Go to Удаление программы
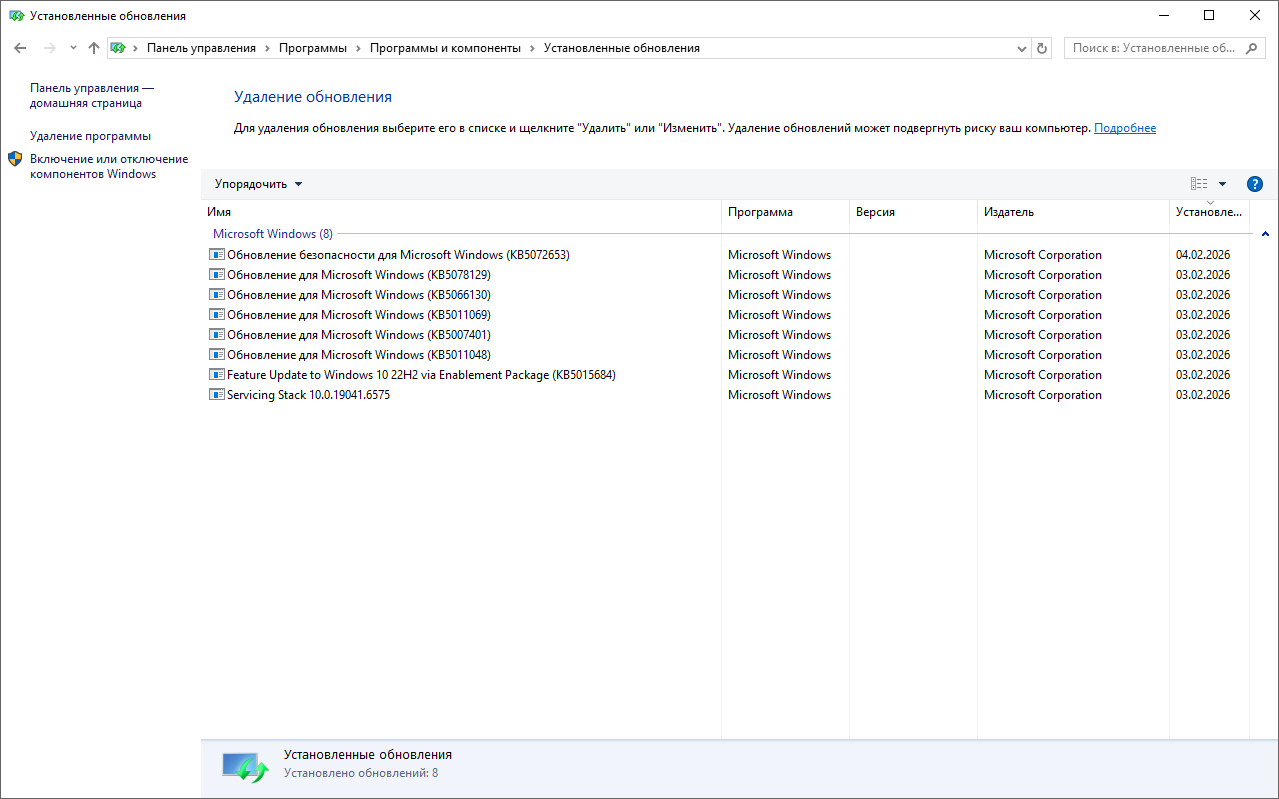Viewport: 1279px width, 799px height. coord(90,136)
